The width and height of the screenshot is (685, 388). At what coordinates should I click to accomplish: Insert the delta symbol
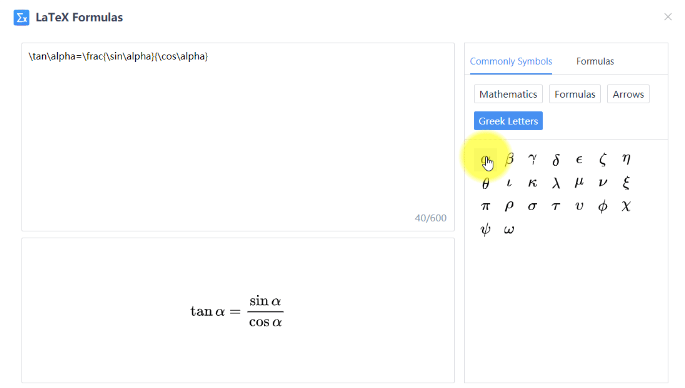pyautogui.click(x=556, y=159)
